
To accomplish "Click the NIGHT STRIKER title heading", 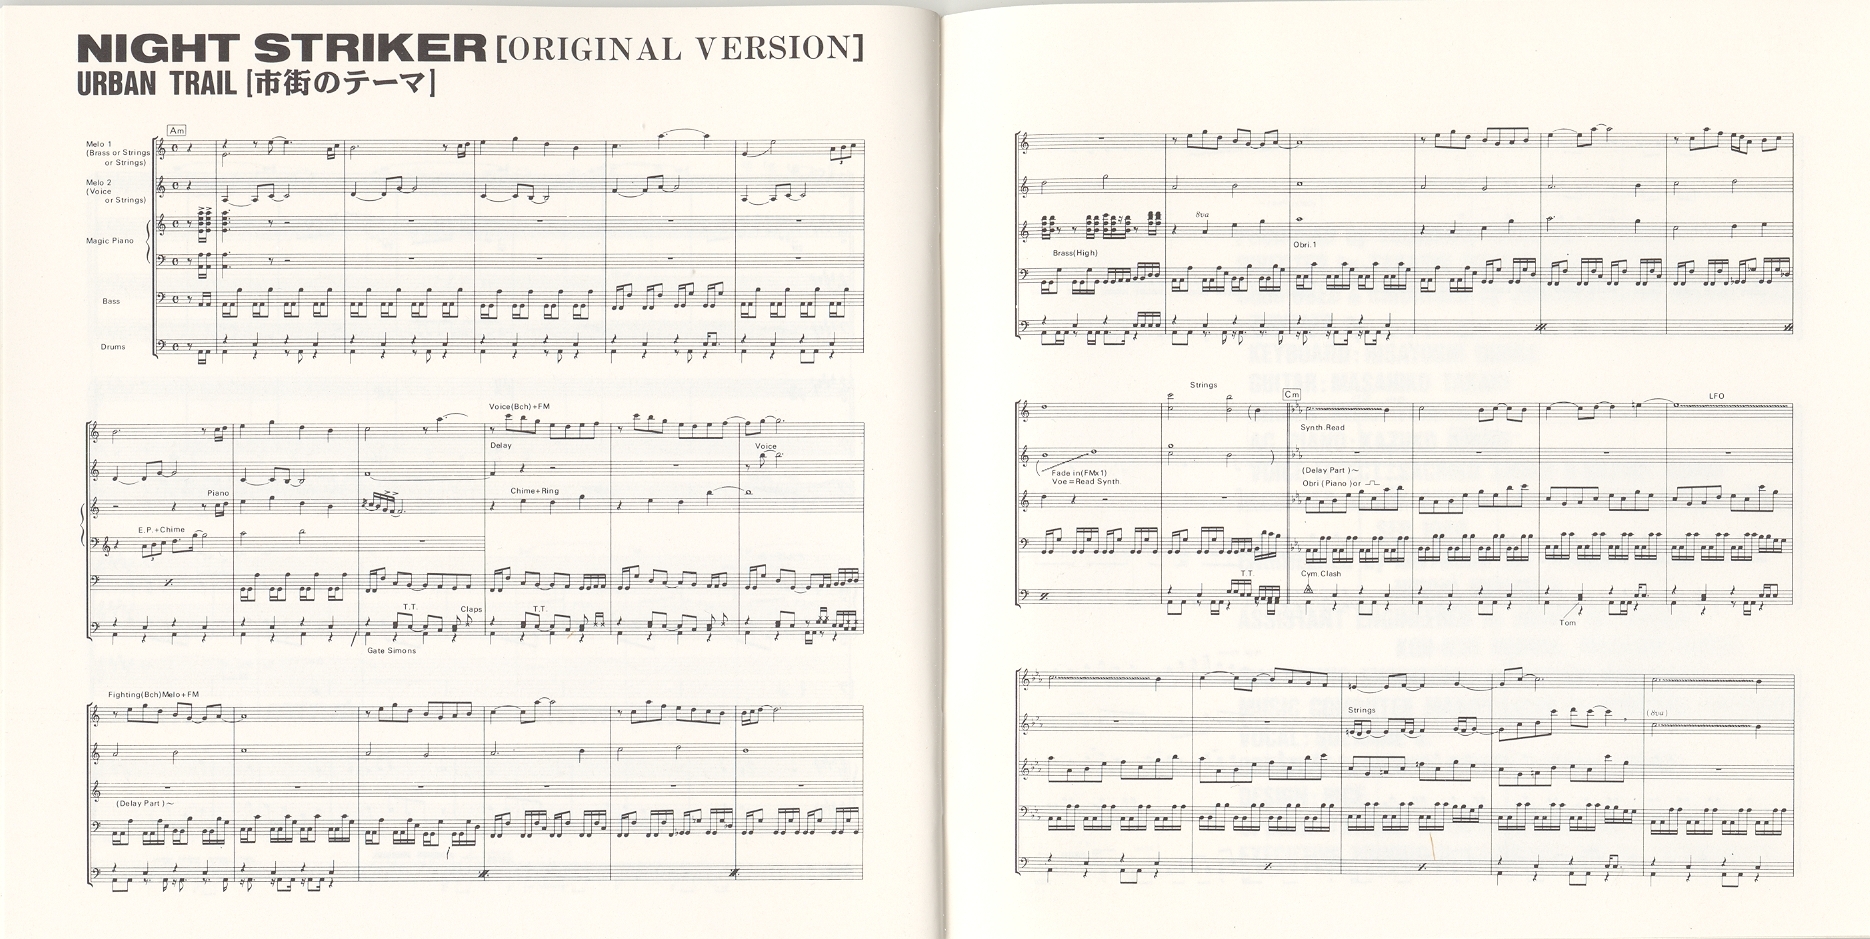I will (x=280, y=49).
